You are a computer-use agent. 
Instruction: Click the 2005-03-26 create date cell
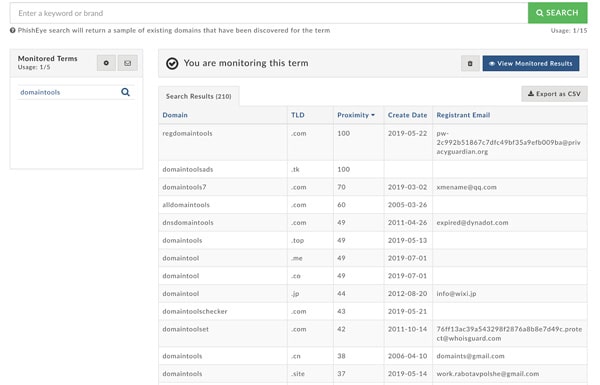(x=407, y=205)
